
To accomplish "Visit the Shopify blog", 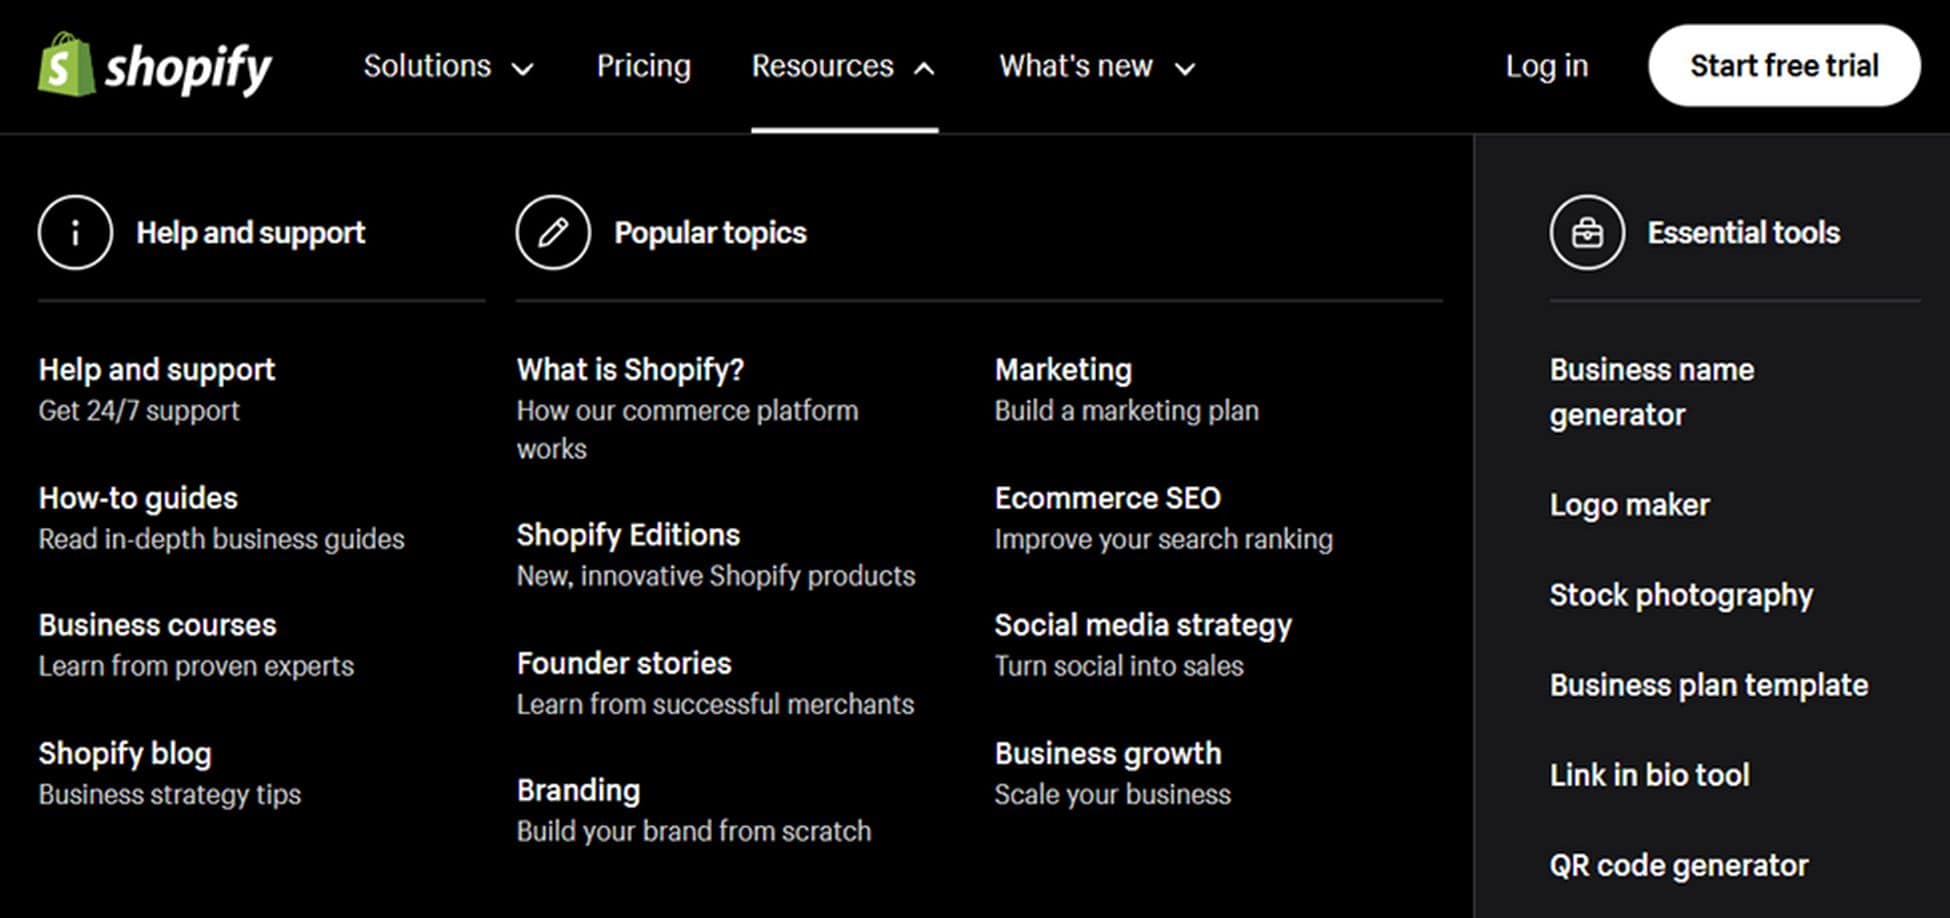I will click(124, 753).
